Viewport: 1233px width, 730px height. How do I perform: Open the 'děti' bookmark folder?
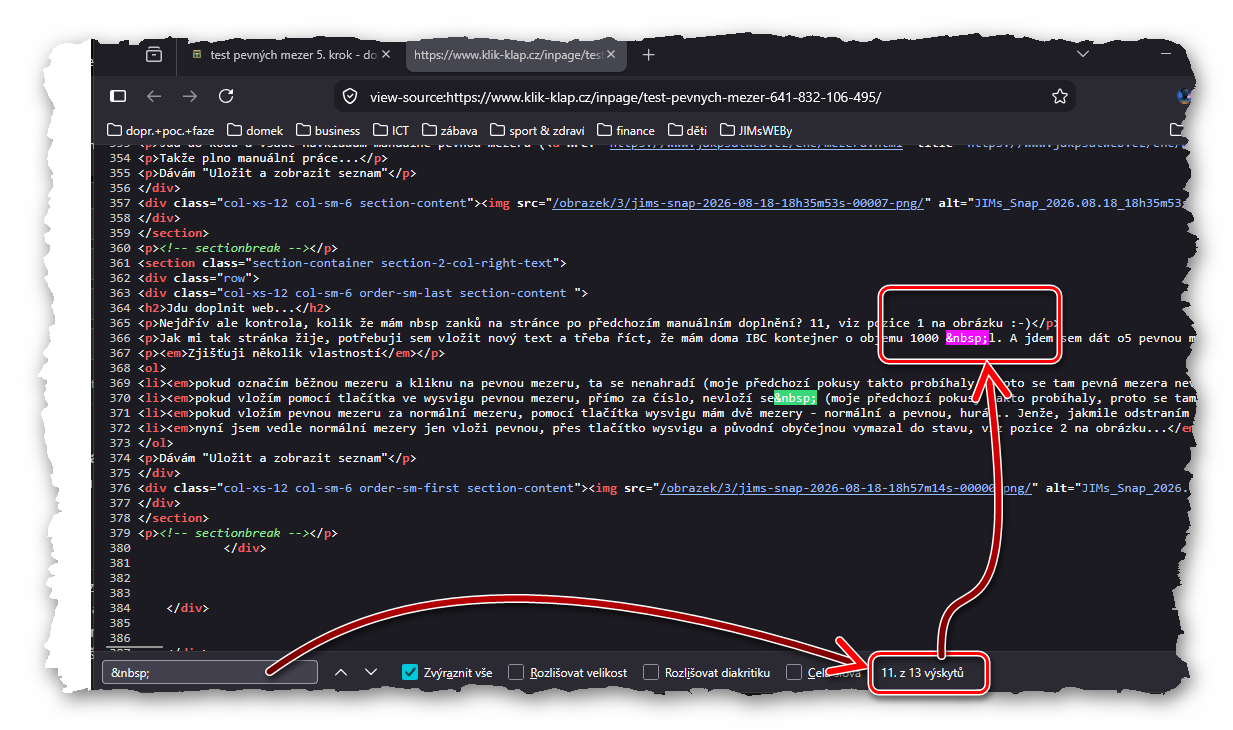tap(687, 131)
